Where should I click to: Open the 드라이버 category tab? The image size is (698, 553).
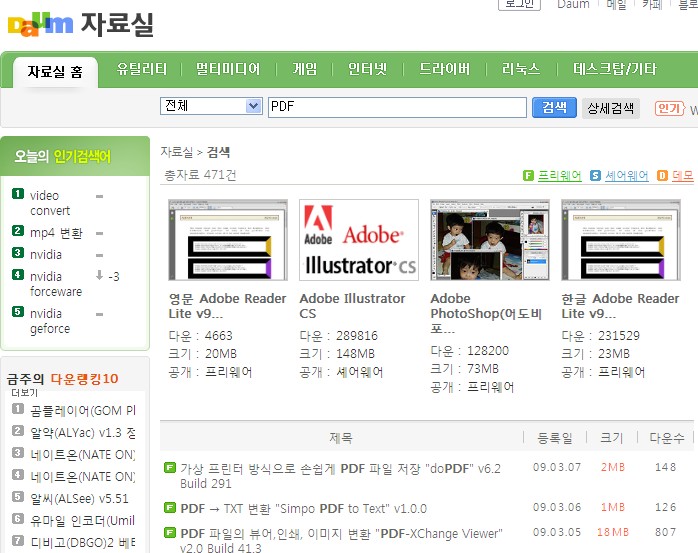pyautogui.click(x=444, y=69)
